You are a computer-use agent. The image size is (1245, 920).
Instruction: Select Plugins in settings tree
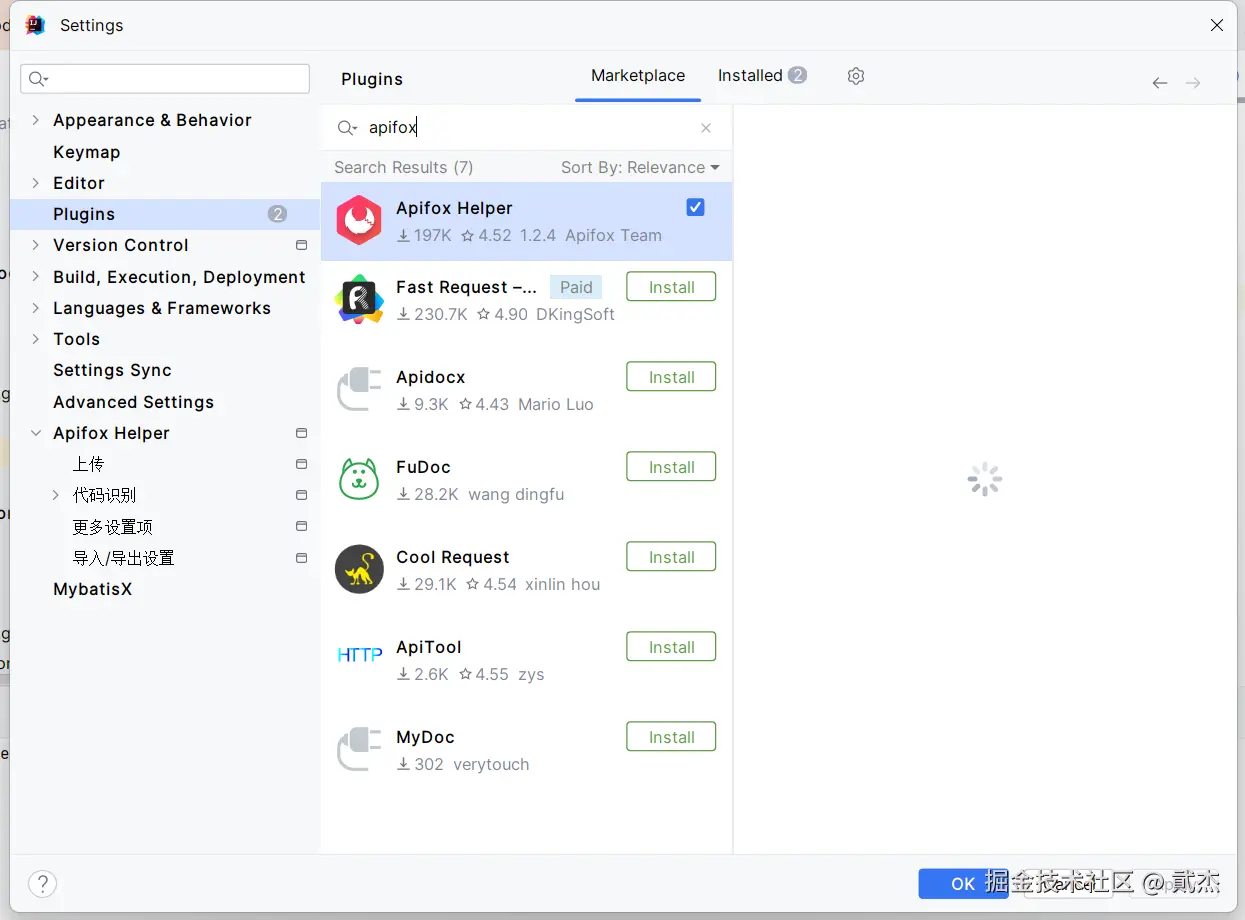pos(165,214)
